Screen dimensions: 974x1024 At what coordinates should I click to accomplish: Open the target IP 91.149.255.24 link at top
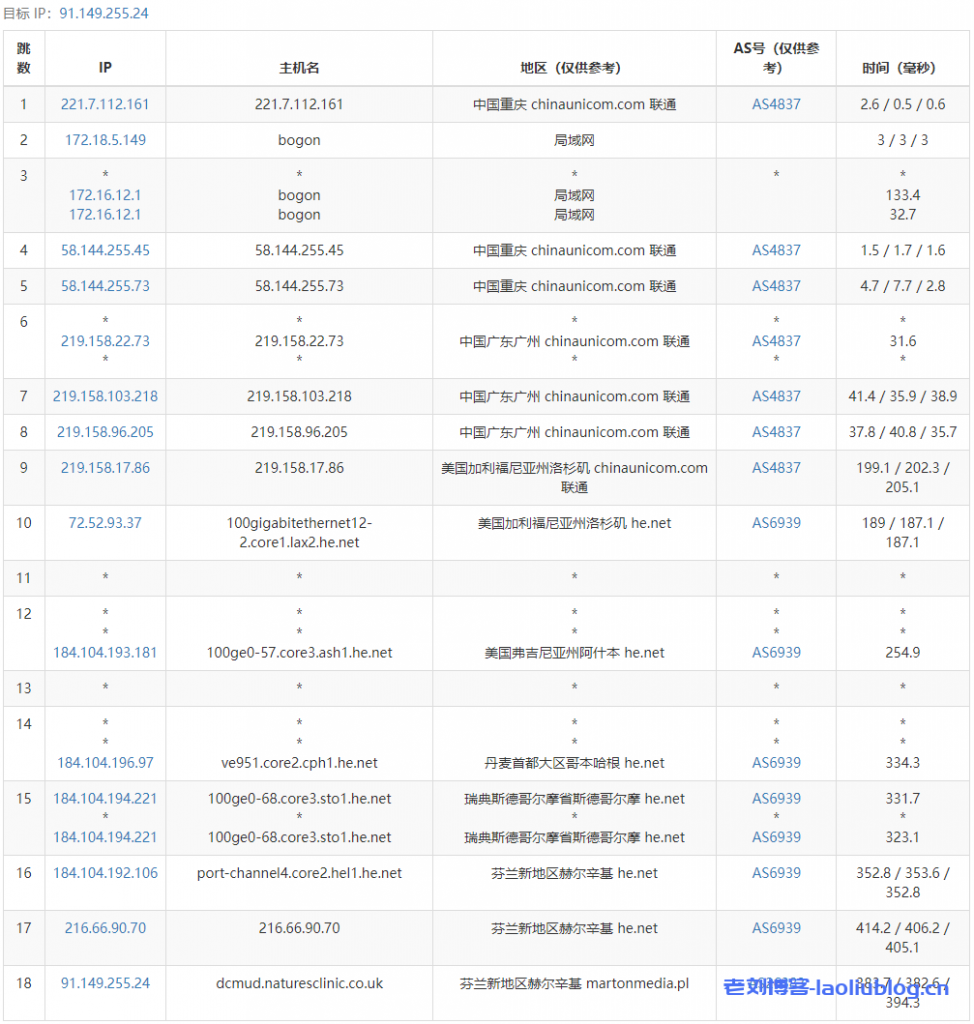coord(104,14)
